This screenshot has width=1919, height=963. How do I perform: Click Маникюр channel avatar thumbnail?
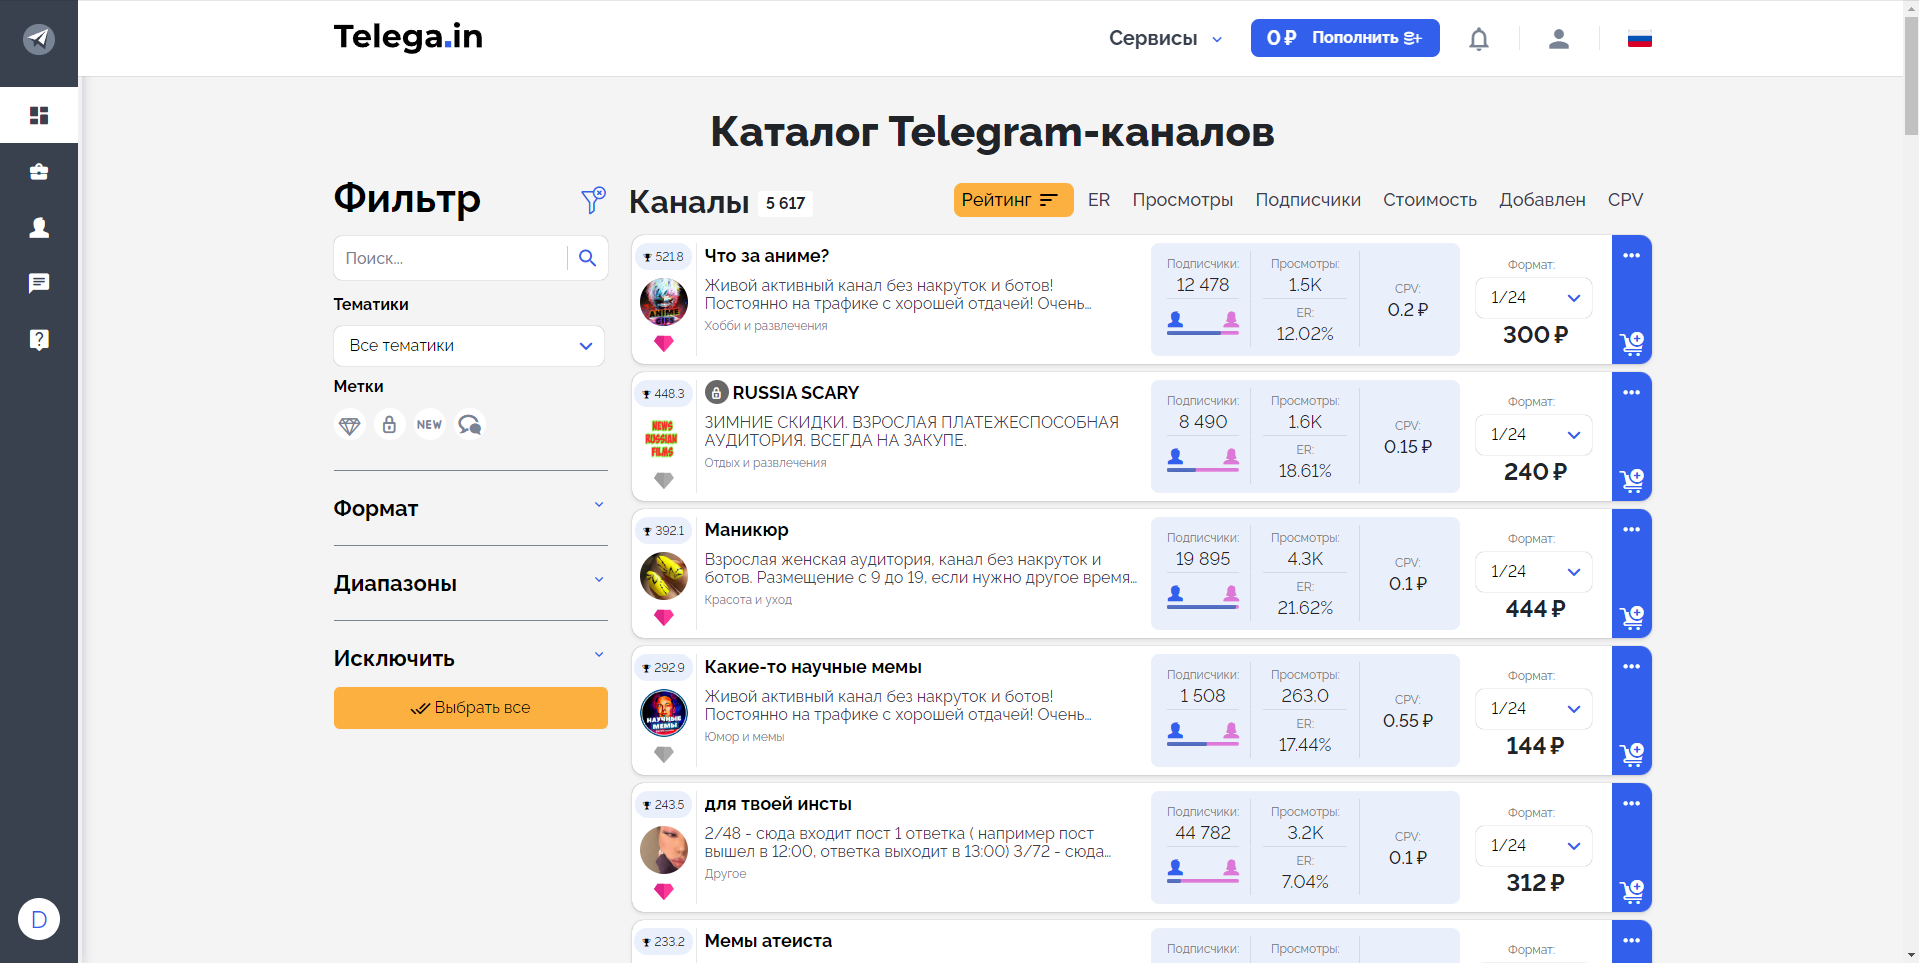(x=664, y=576)
